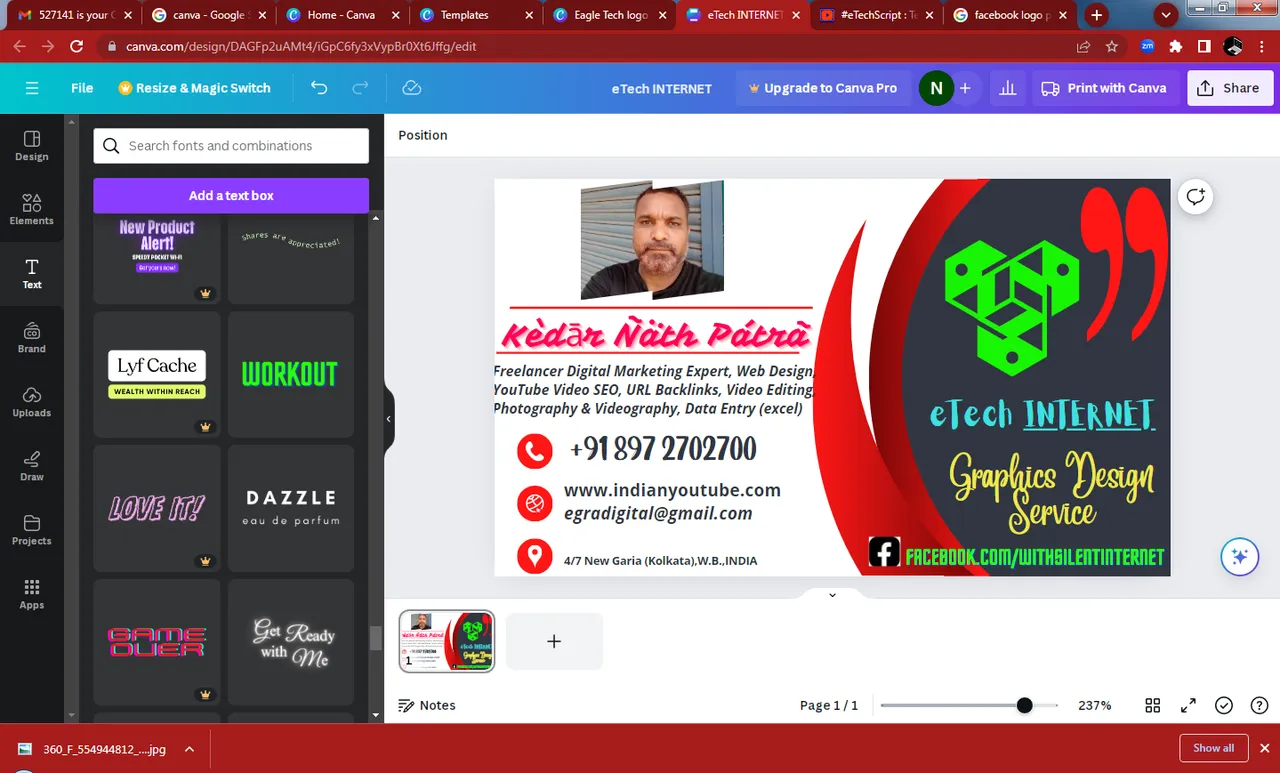Viewport: 1280px width, 773px height.
Task: Open the browser extensions puzzle icon
Action: [x=1176, y=46]
